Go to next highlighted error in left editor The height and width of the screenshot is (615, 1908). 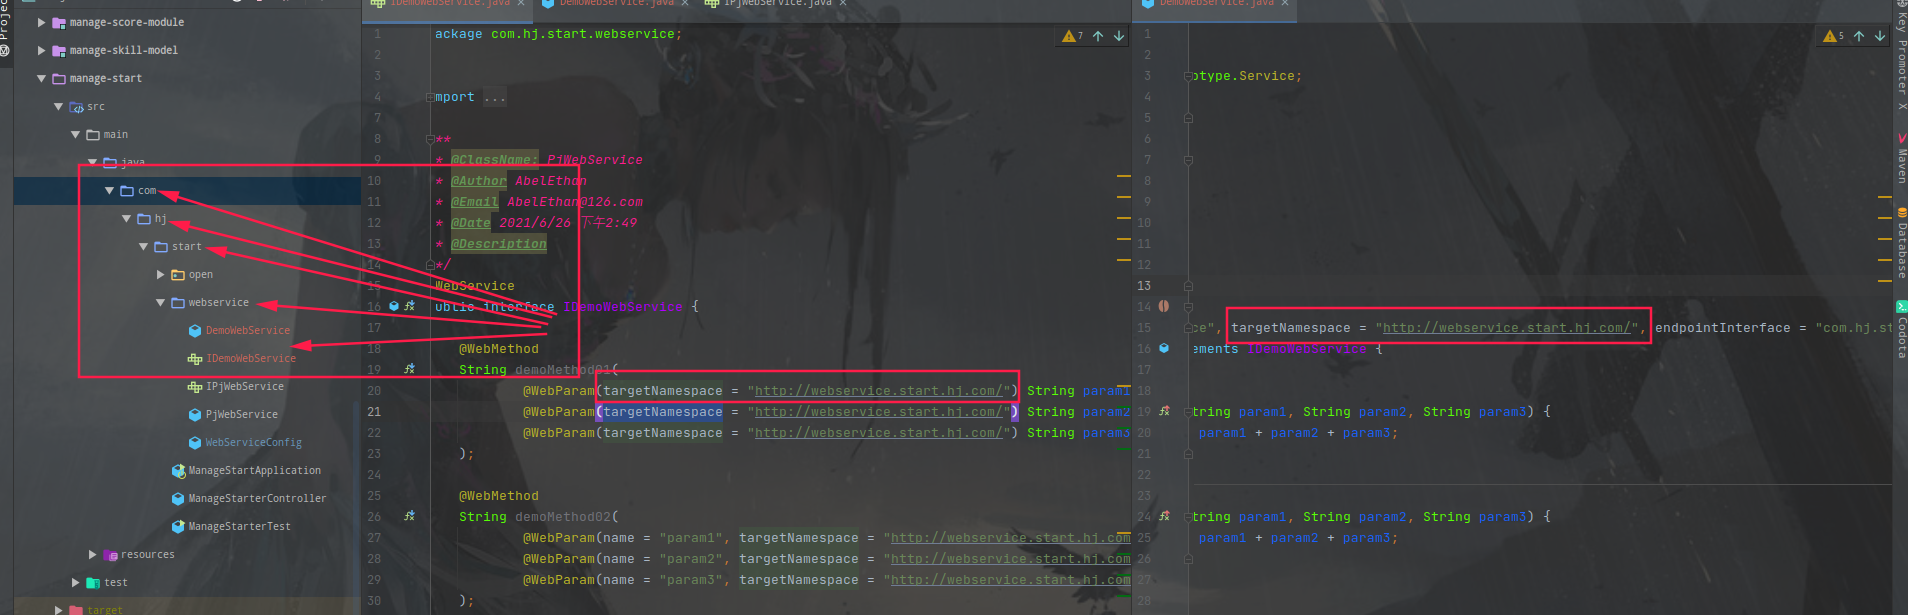coord(1119,36)
